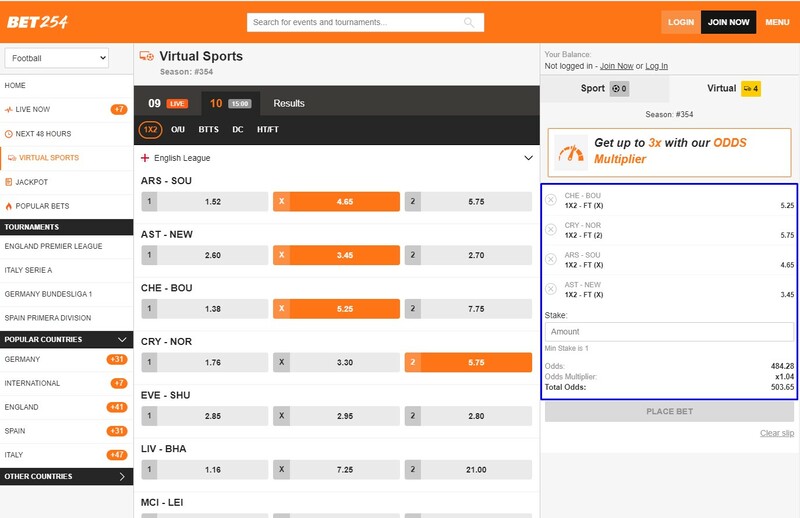Select the 1X2 market tab
800x518 pixels.
coord(151,130)
